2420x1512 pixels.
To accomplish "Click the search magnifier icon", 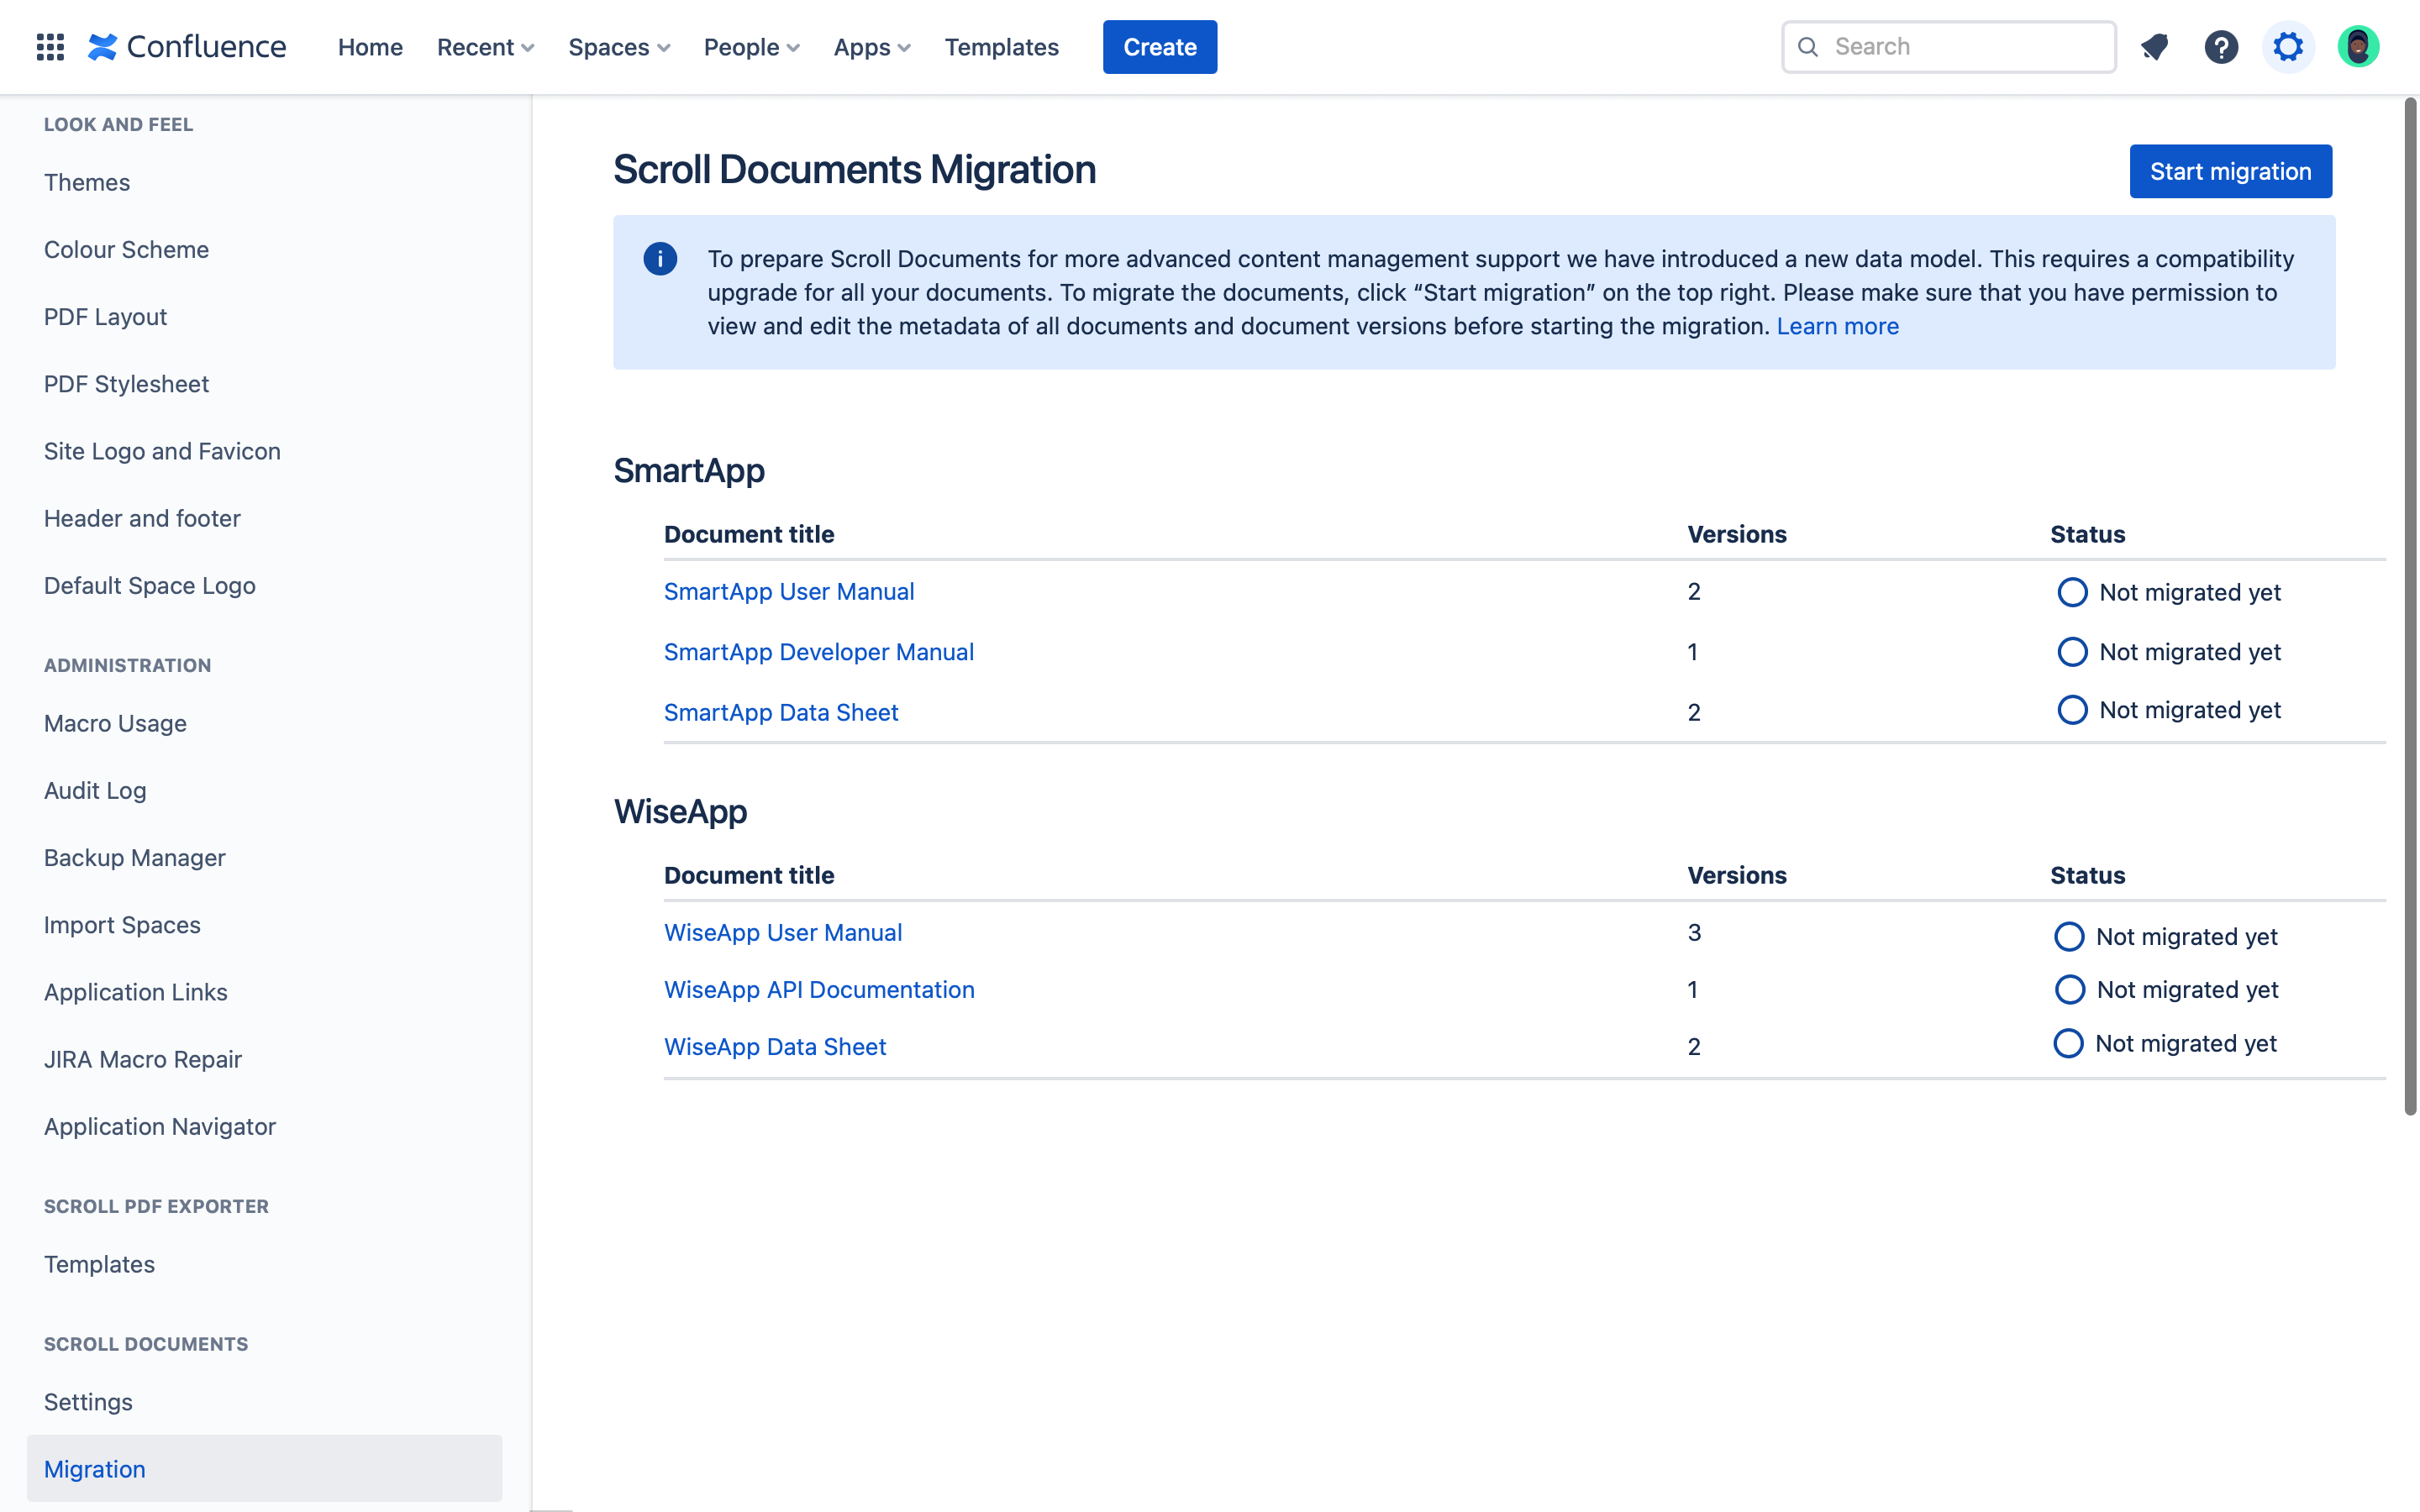I will click(x=1810, y=47).
